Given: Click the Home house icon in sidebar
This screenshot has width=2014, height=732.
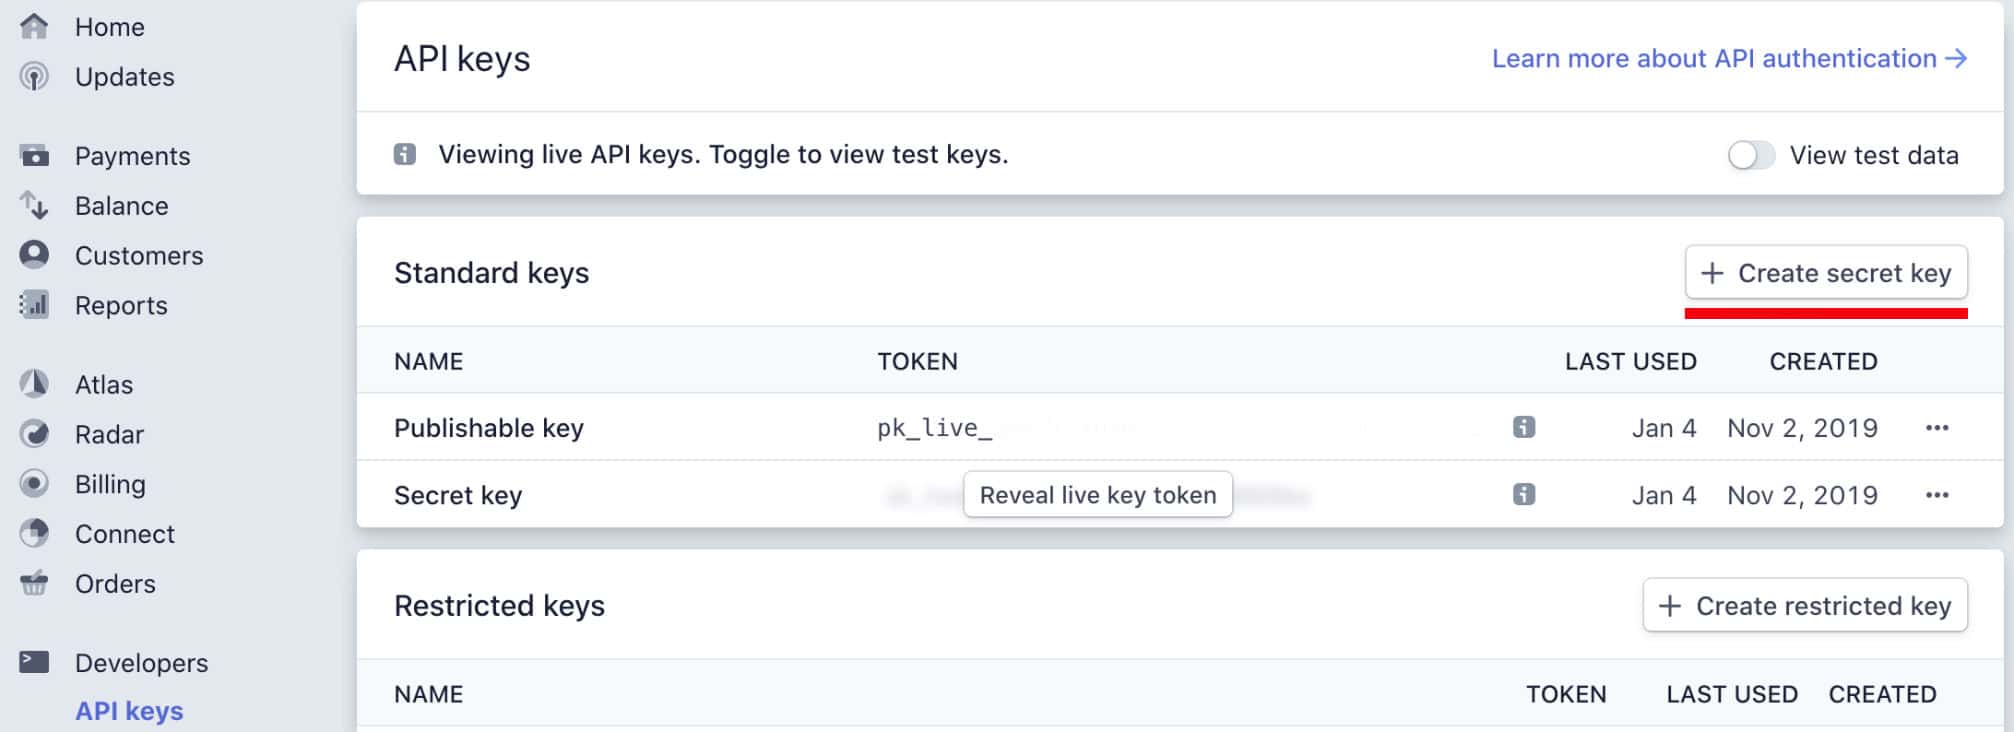Looking at the screenshot, I should (x=34, y=26).
